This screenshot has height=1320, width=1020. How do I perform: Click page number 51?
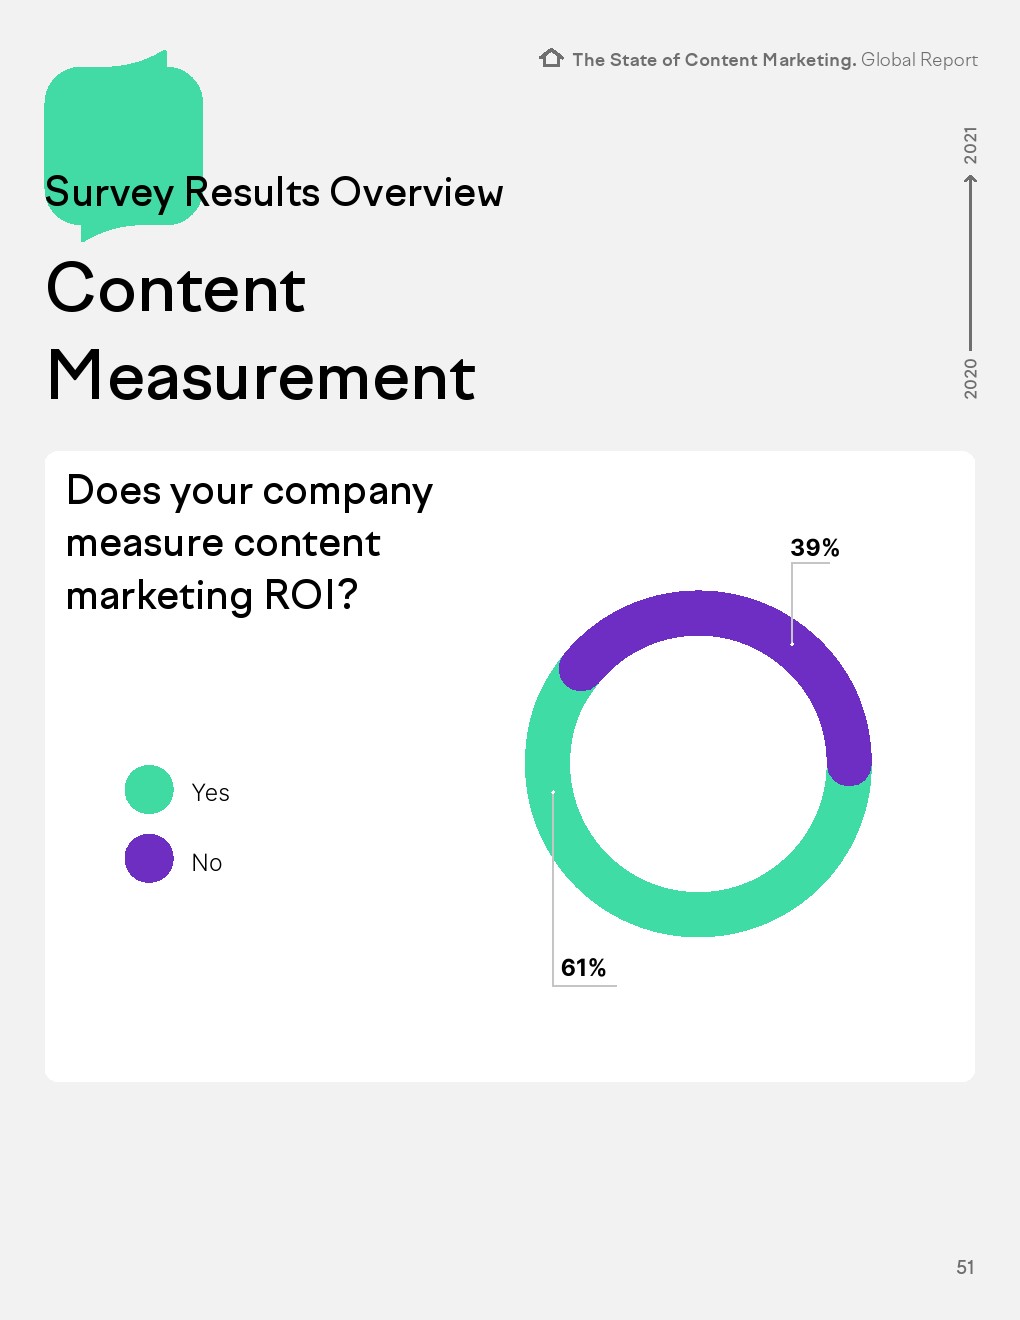pyautogui.click(x=965, y=1267)
